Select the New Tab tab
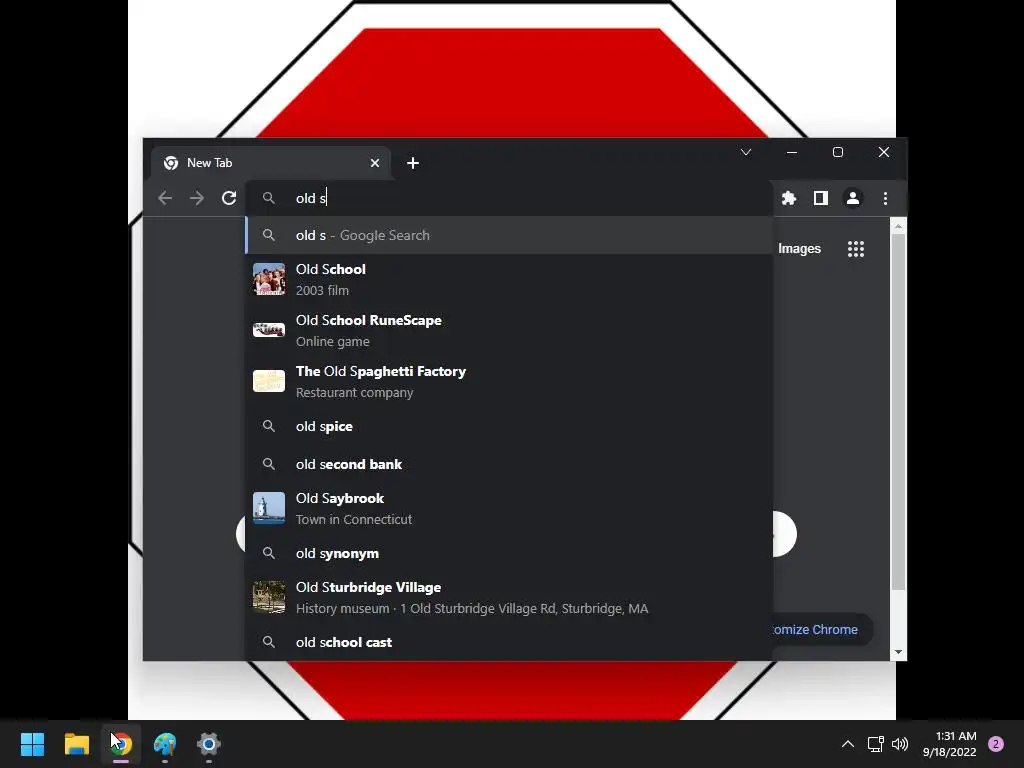Viewport: 1024px width, 768px height. click(270, 163)
